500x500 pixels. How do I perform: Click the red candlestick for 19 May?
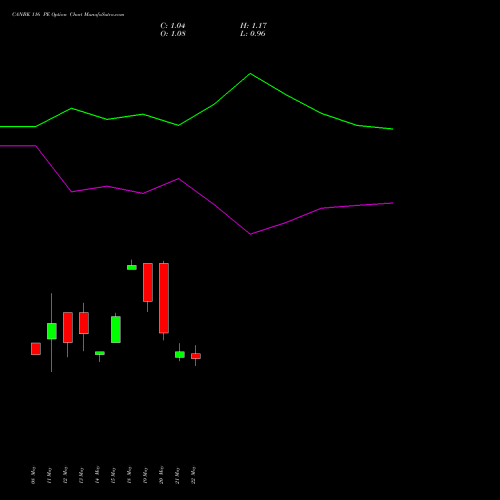tap(148, 282)
